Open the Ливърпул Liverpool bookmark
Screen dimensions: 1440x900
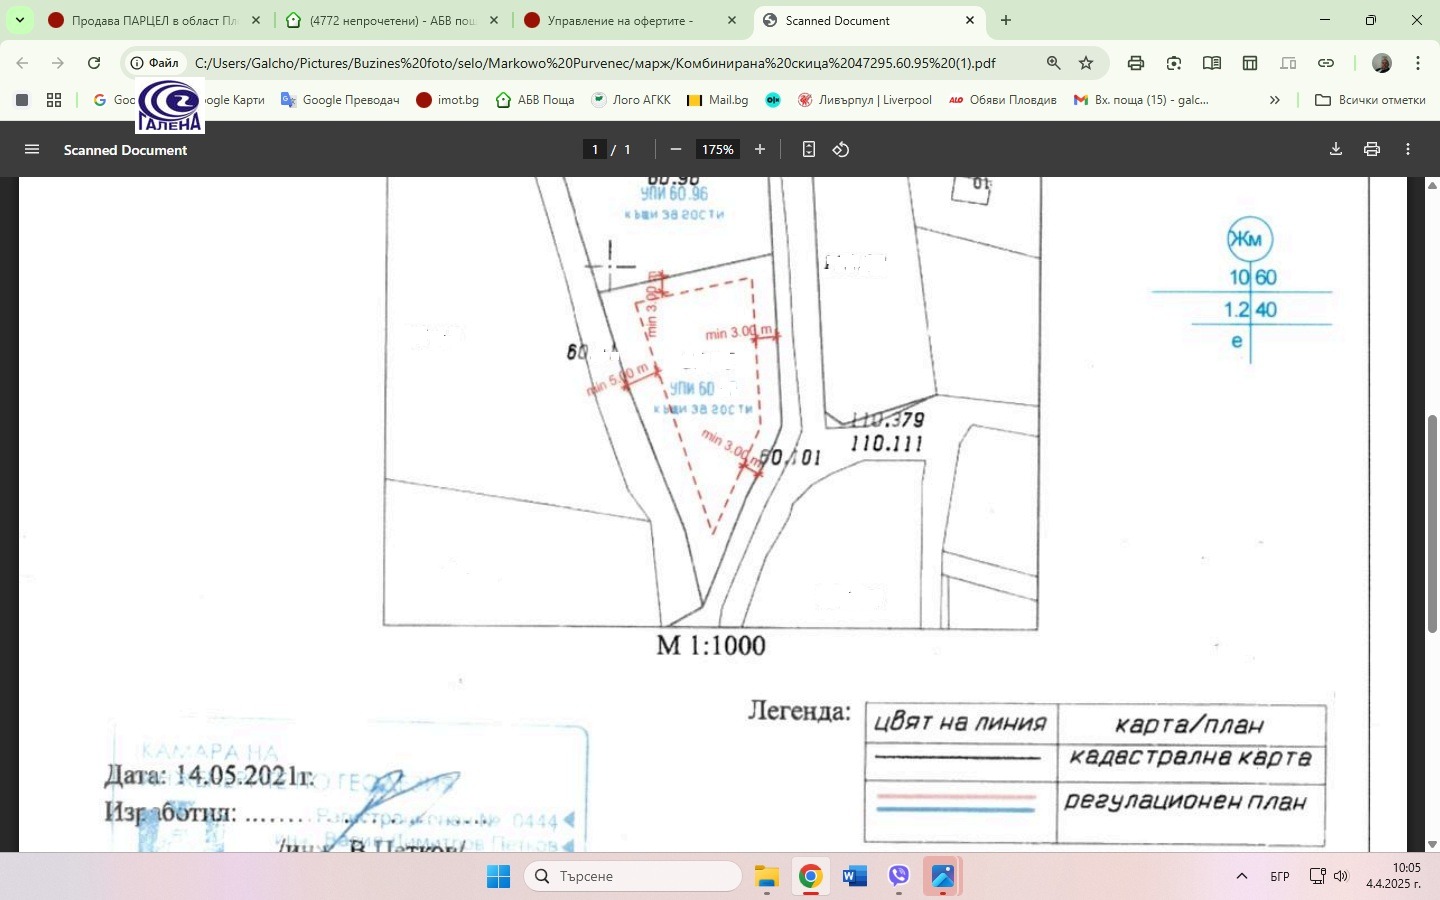coord(865,100)
